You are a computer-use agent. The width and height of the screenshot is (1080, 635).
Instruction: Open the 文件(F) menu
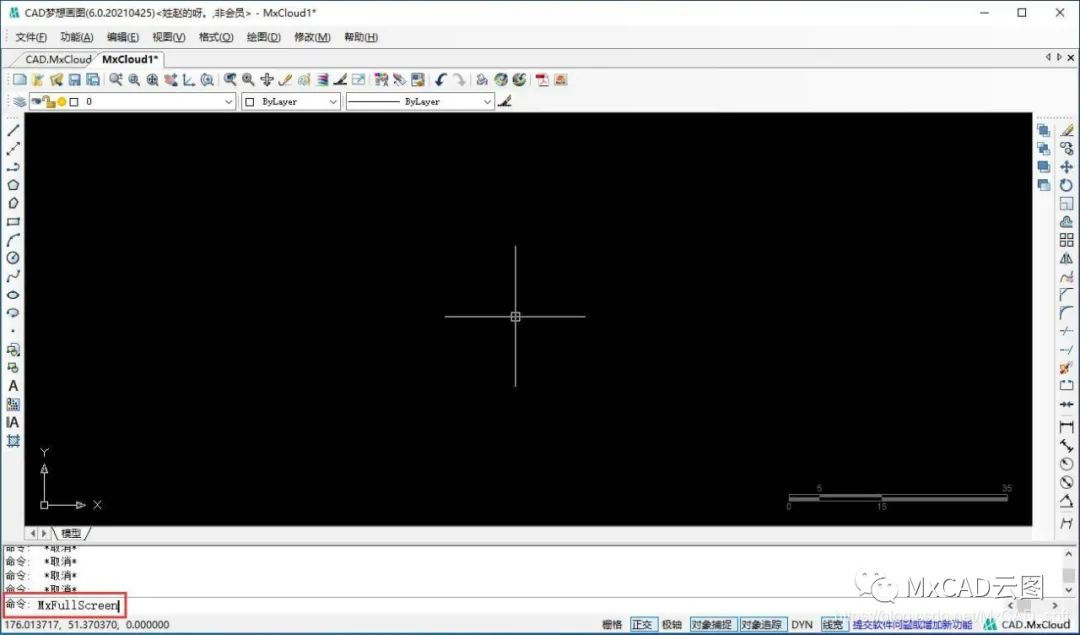31,37
